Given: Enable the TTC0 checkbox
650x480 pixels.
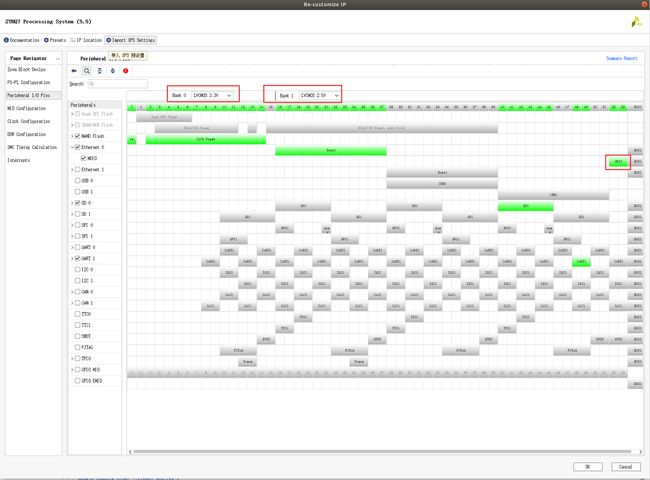Looking at the screenshot, I should pos(78,314).
